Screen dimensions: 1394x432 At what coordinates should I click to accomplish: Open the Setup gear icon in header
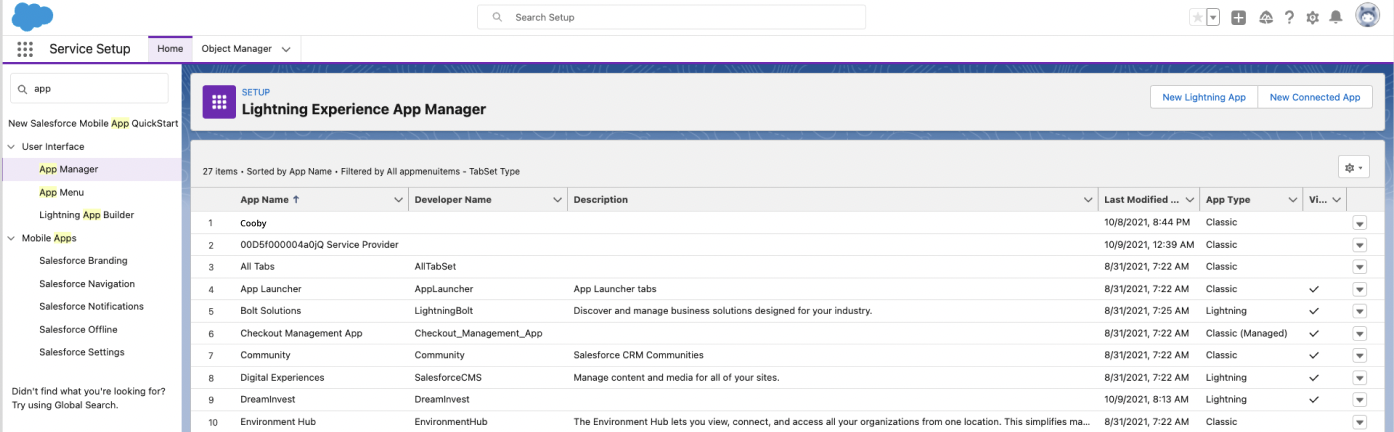pos(1313,17)
